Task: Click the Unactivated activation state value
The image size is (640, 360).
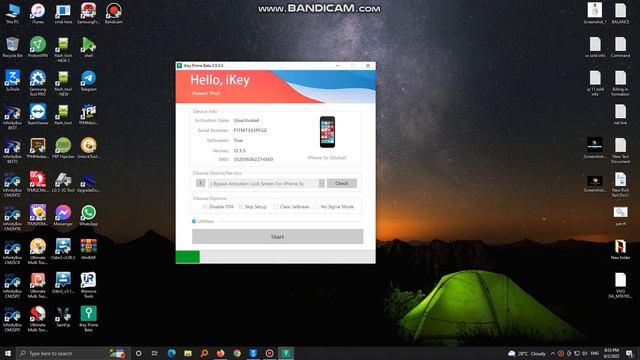Action: 246,120
